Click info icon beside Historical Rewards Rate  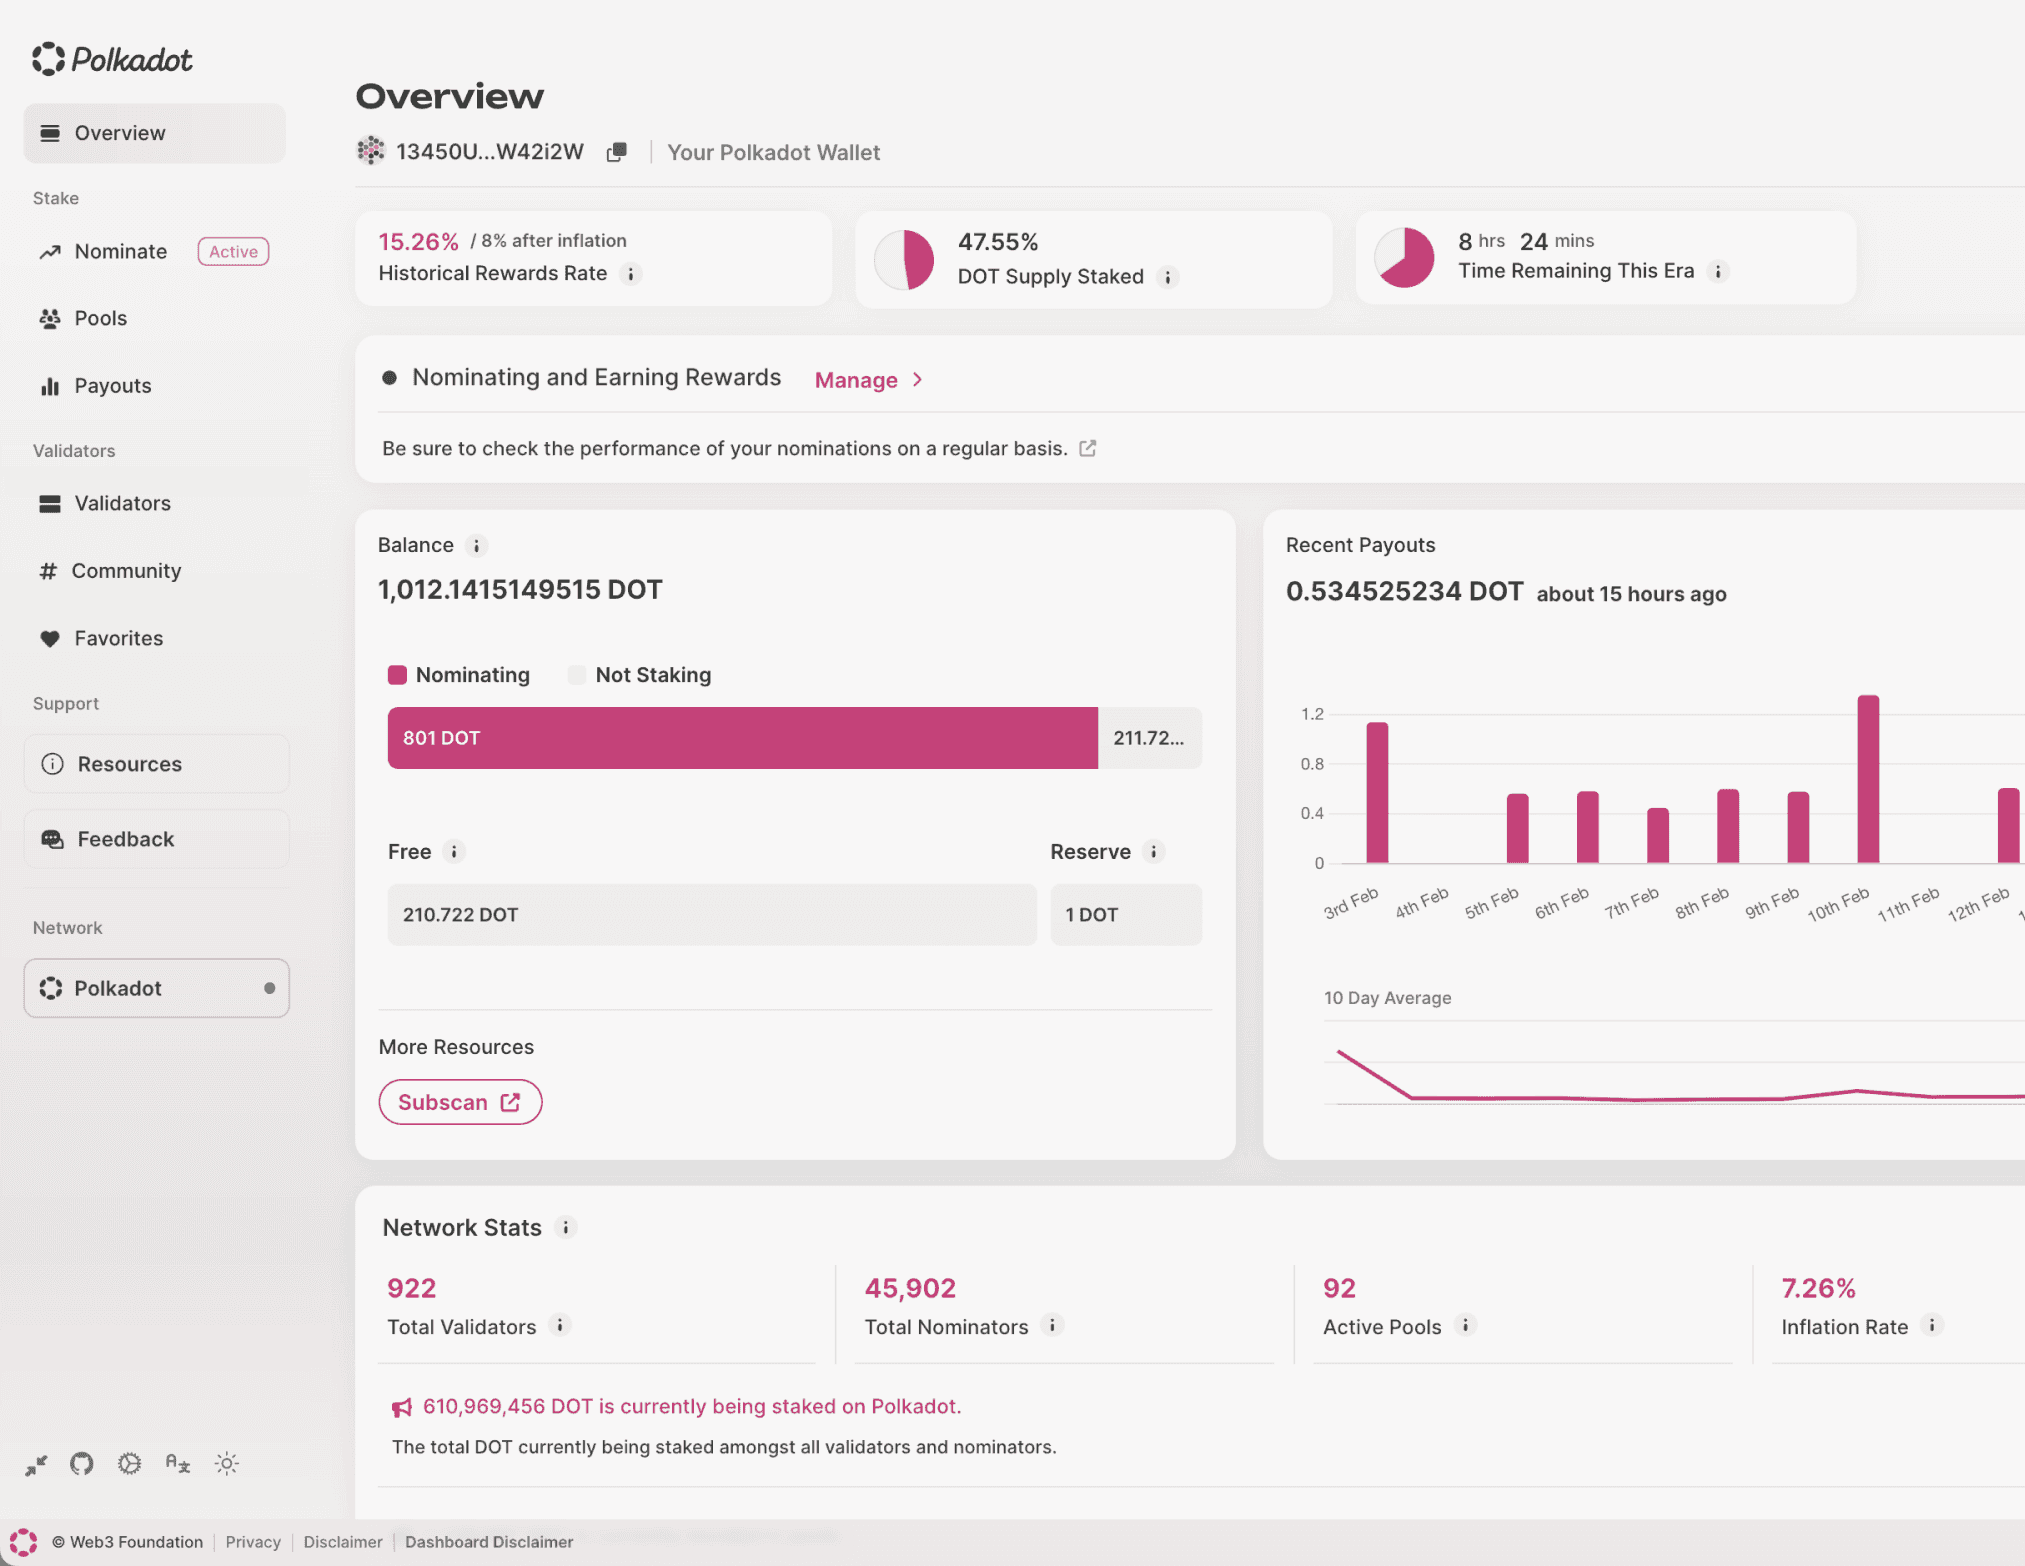coord(631,274)
